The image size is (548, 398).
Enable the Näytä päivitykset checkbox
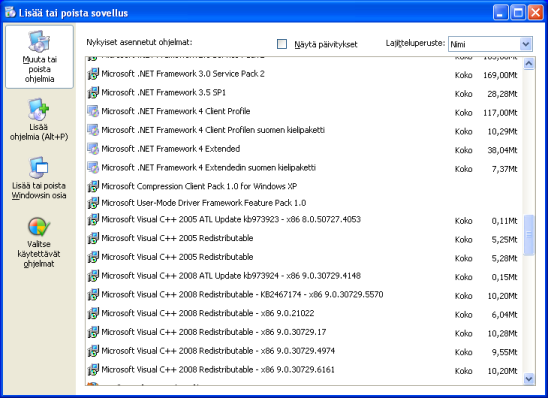point(282,44)
